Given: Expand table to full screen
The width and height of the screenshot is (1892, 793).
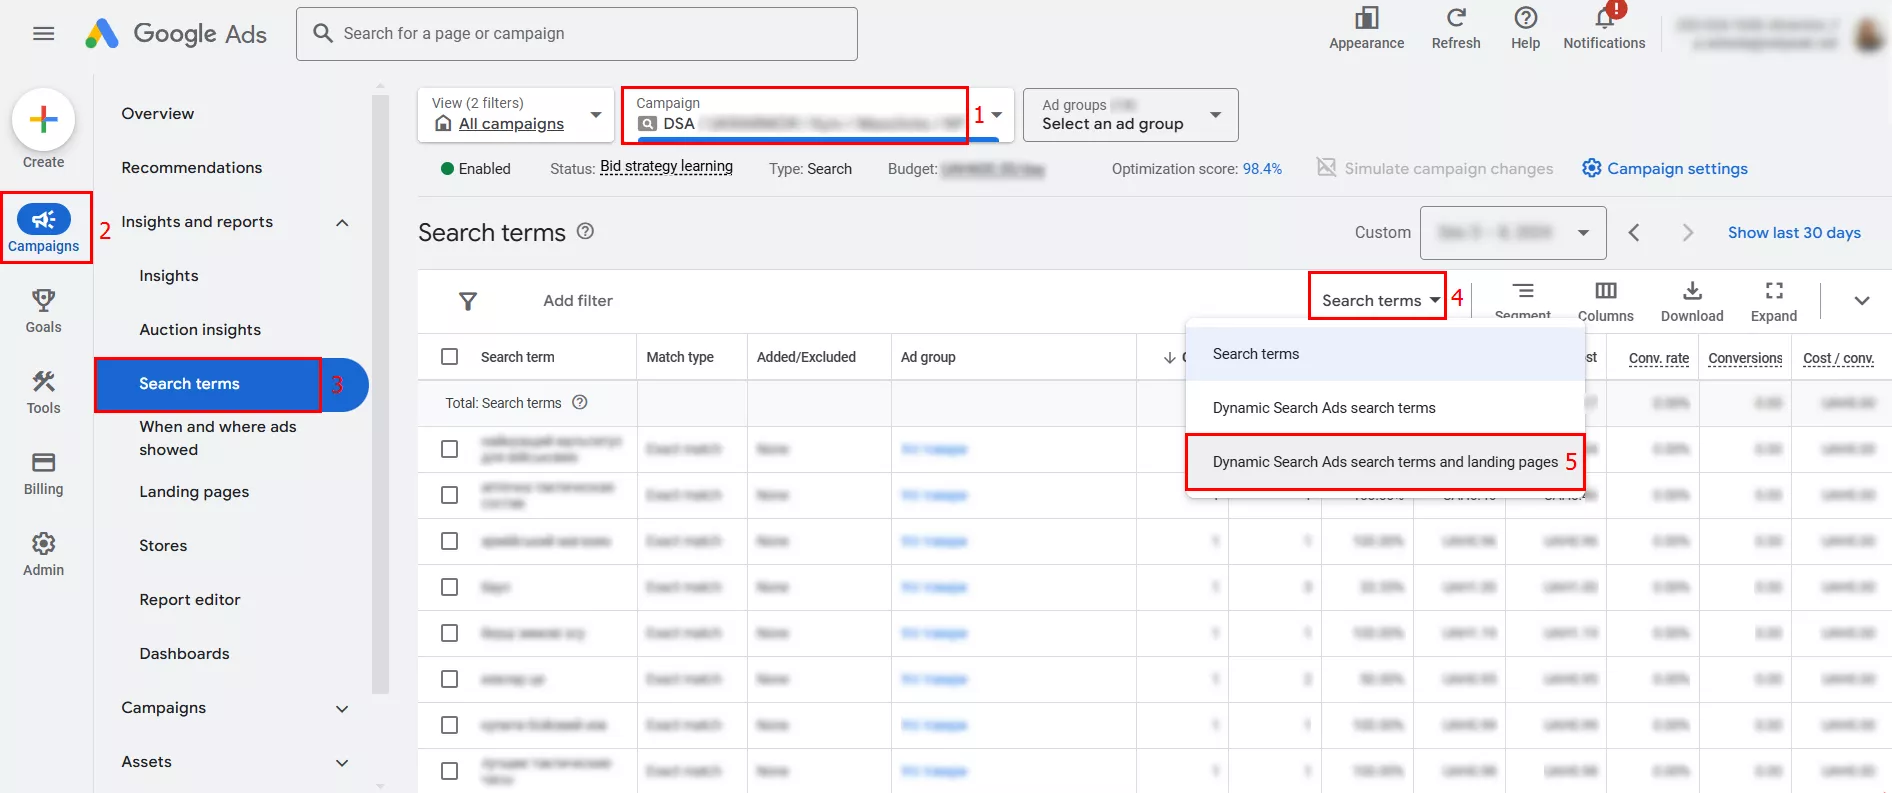Looking at the screenshot, I should [1774, 302].
